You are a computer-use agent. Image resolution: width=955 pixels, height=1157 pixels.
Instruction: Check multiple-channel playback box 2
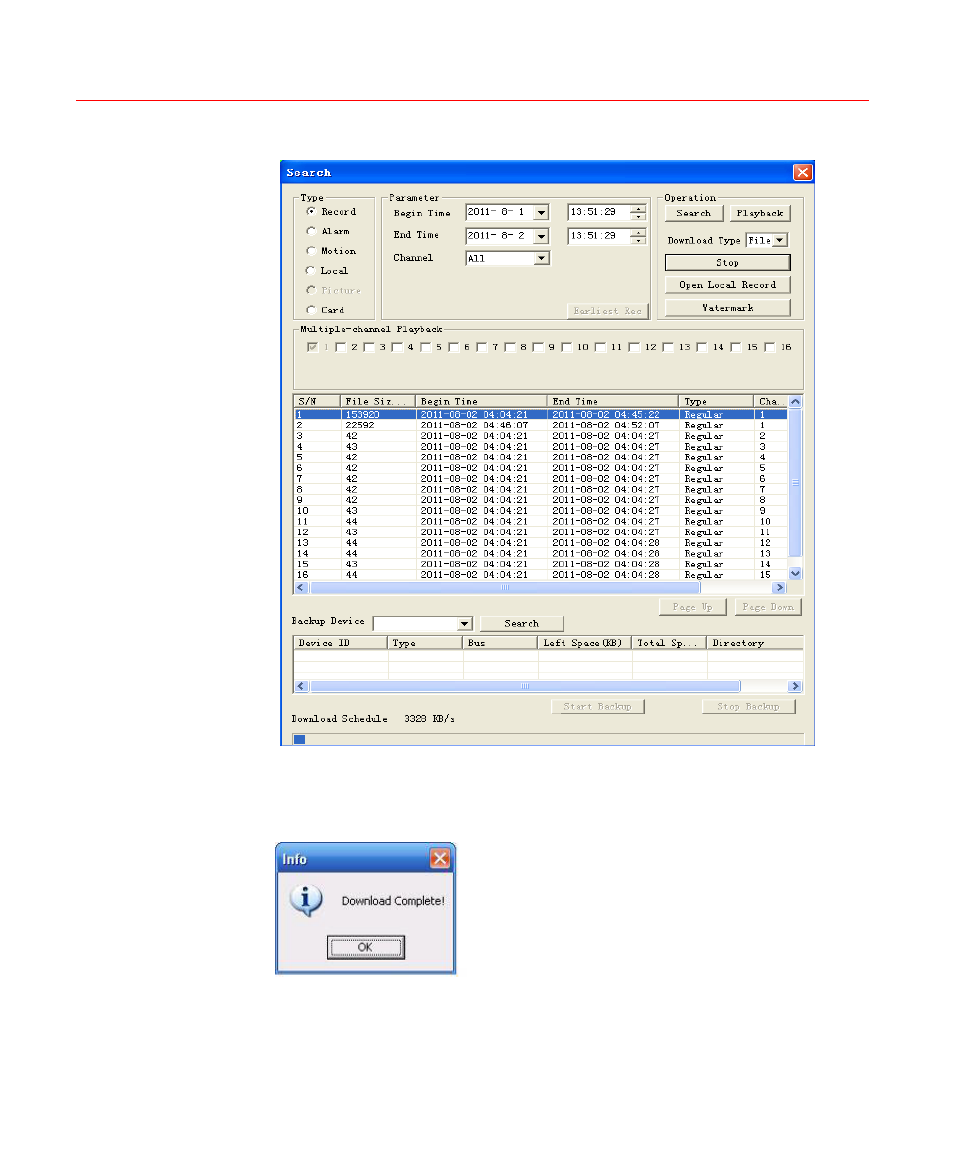tap(340, 347)
